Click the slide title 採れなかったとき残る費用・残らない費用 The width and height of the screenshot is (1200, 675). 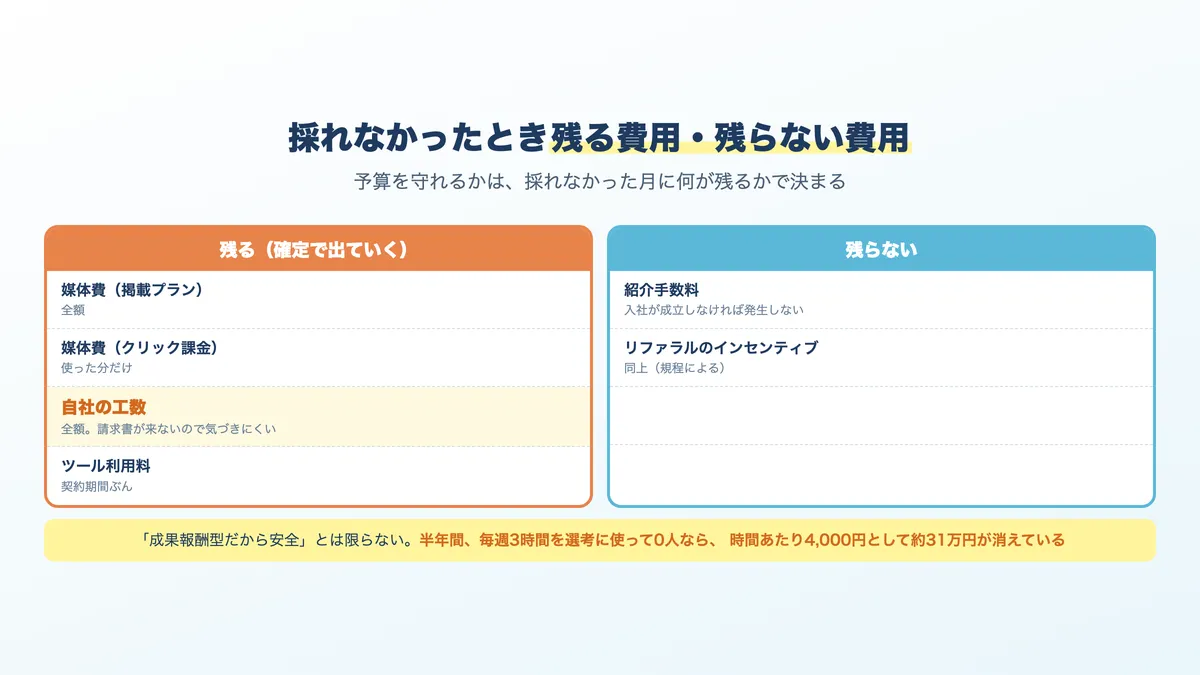click(x=599, y=137)
